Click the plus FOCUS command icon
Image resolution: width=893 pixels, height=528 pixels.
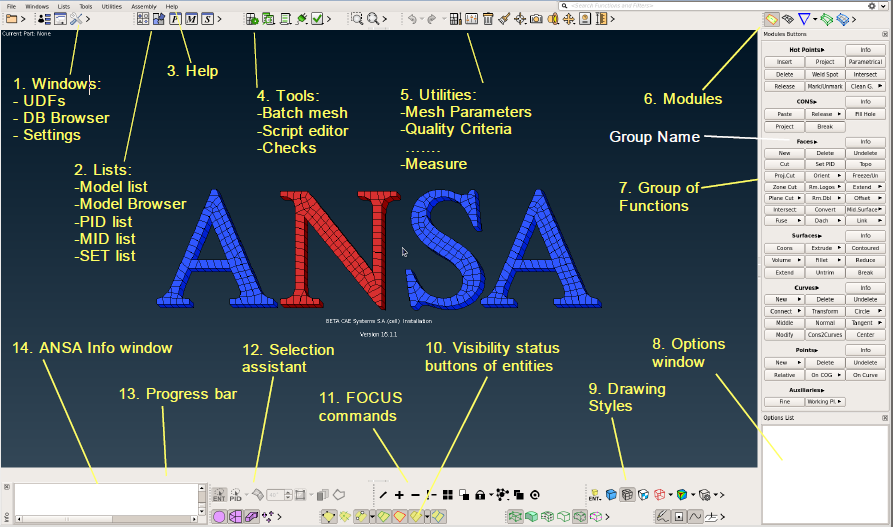coord(399,495)
